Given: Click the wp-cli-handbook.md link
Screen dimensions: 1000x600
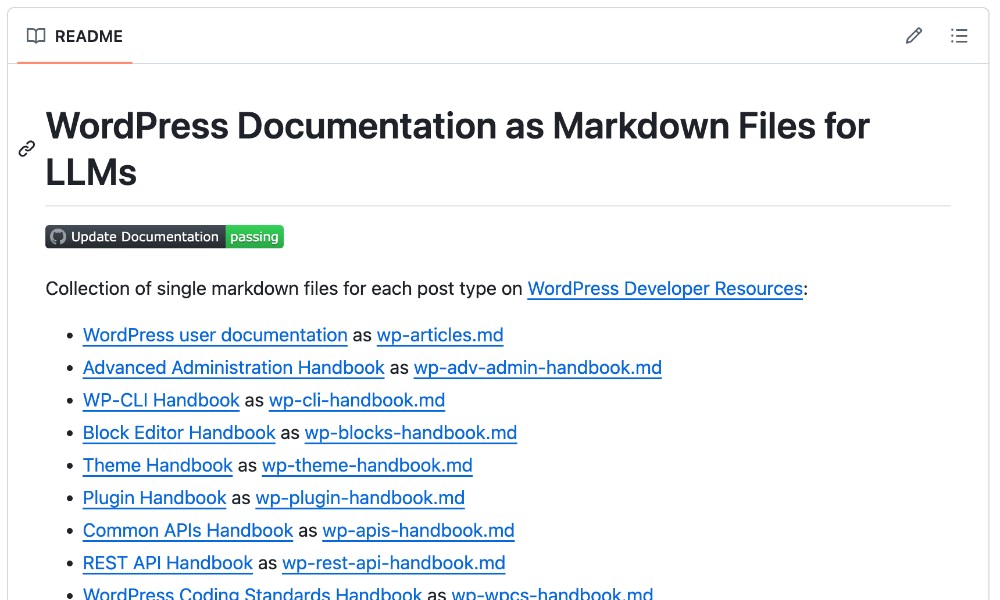Looking at the screenshot, I should point(356,400).
